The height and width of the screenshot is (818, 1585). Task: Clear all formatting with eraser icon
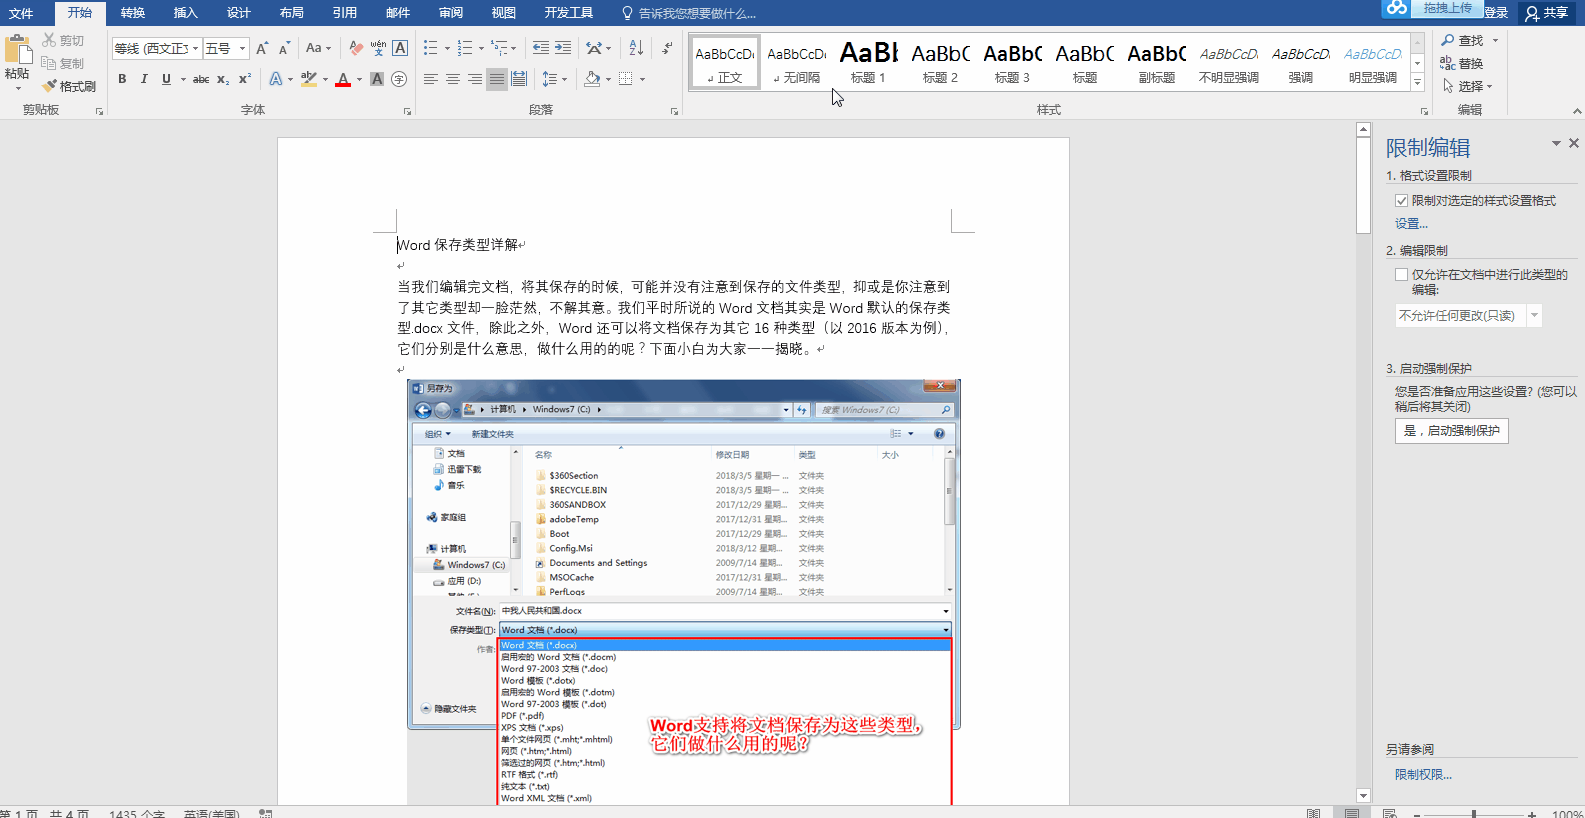[356, 48]
